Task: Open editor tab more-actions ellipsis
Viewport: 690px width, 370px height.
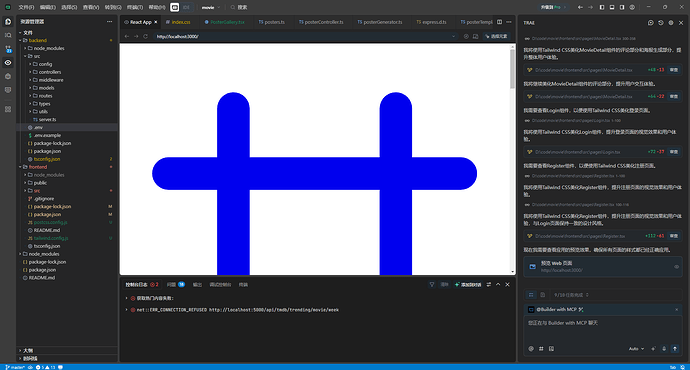Action: pos(509,22)
